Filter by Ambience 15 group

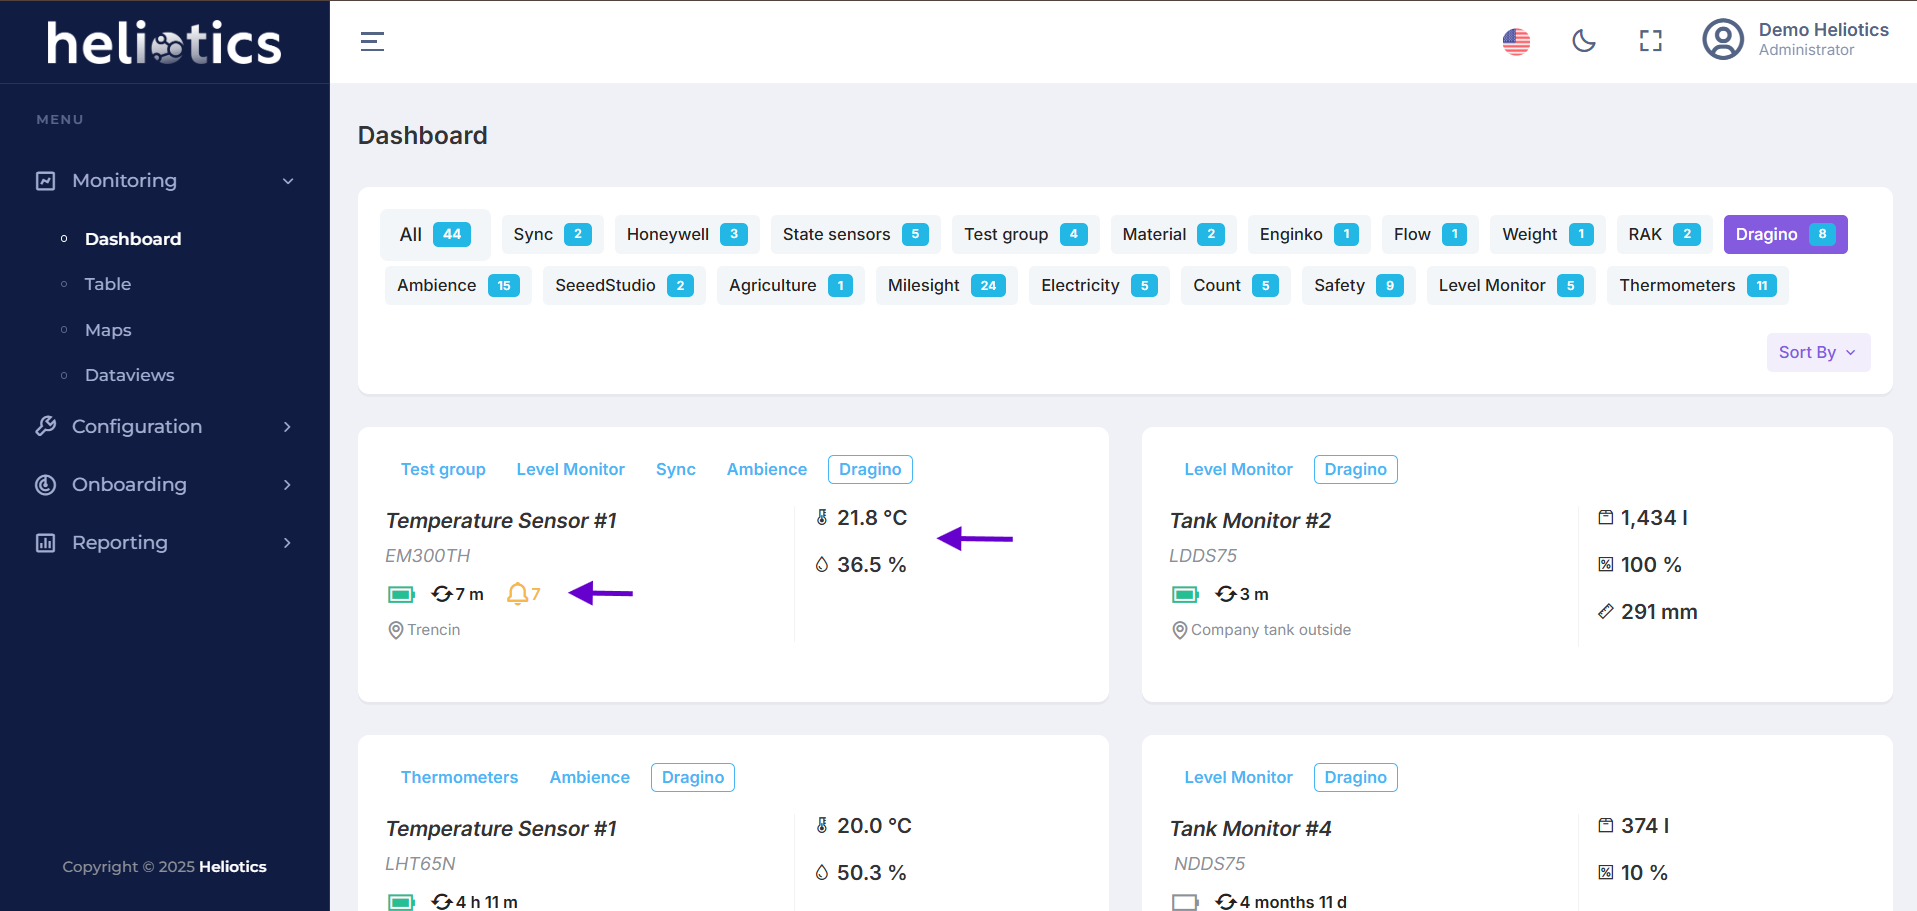click(458, 285)
